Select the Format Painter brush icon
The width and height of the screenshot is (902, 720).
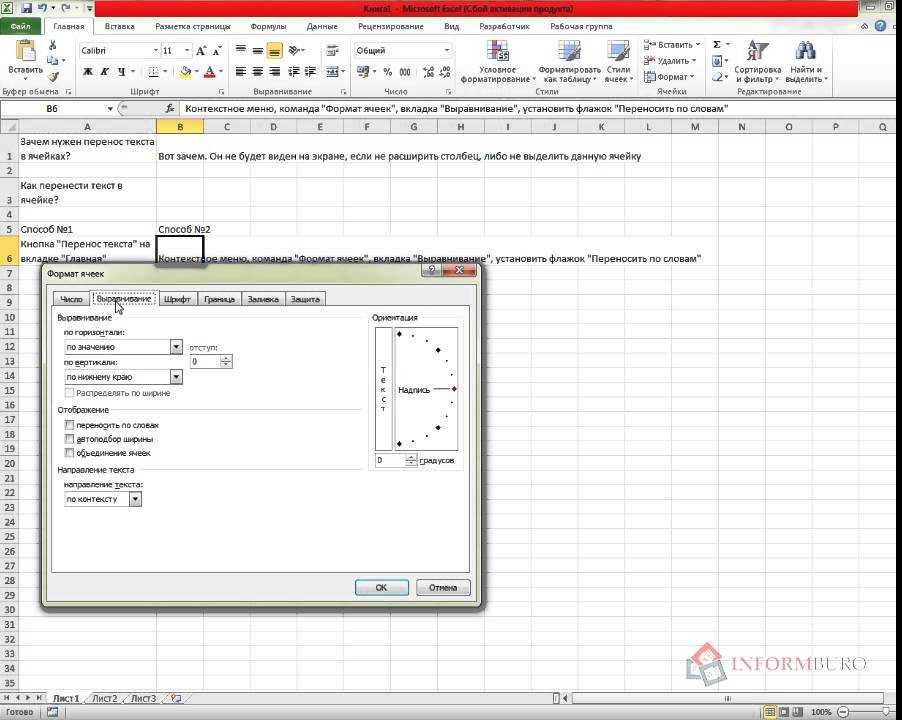[x=53, y=76]
